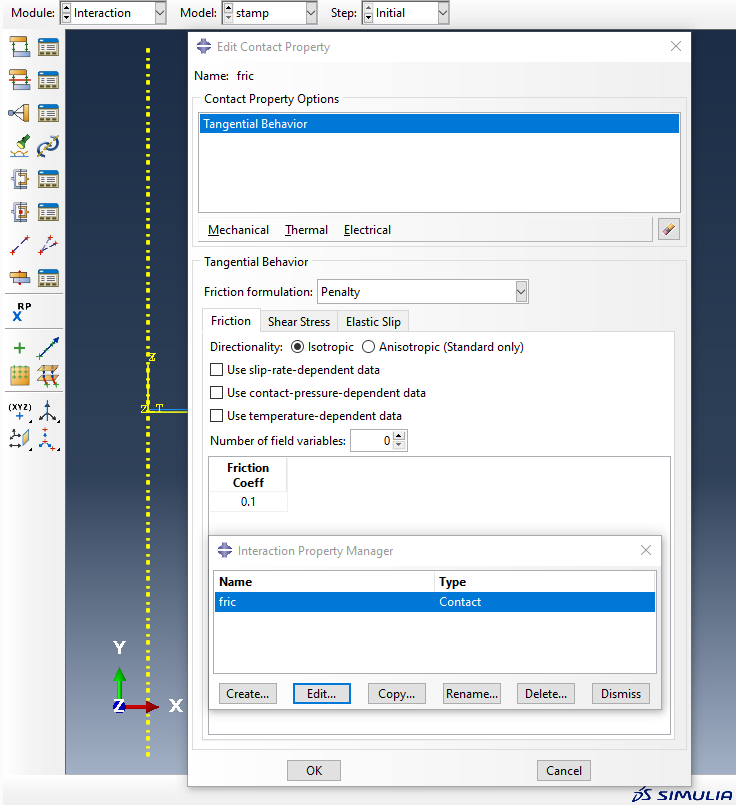Viewport: 736px width, 805px height.
Task: Open the Fastener Manager icon
Action: pos(48,278)
